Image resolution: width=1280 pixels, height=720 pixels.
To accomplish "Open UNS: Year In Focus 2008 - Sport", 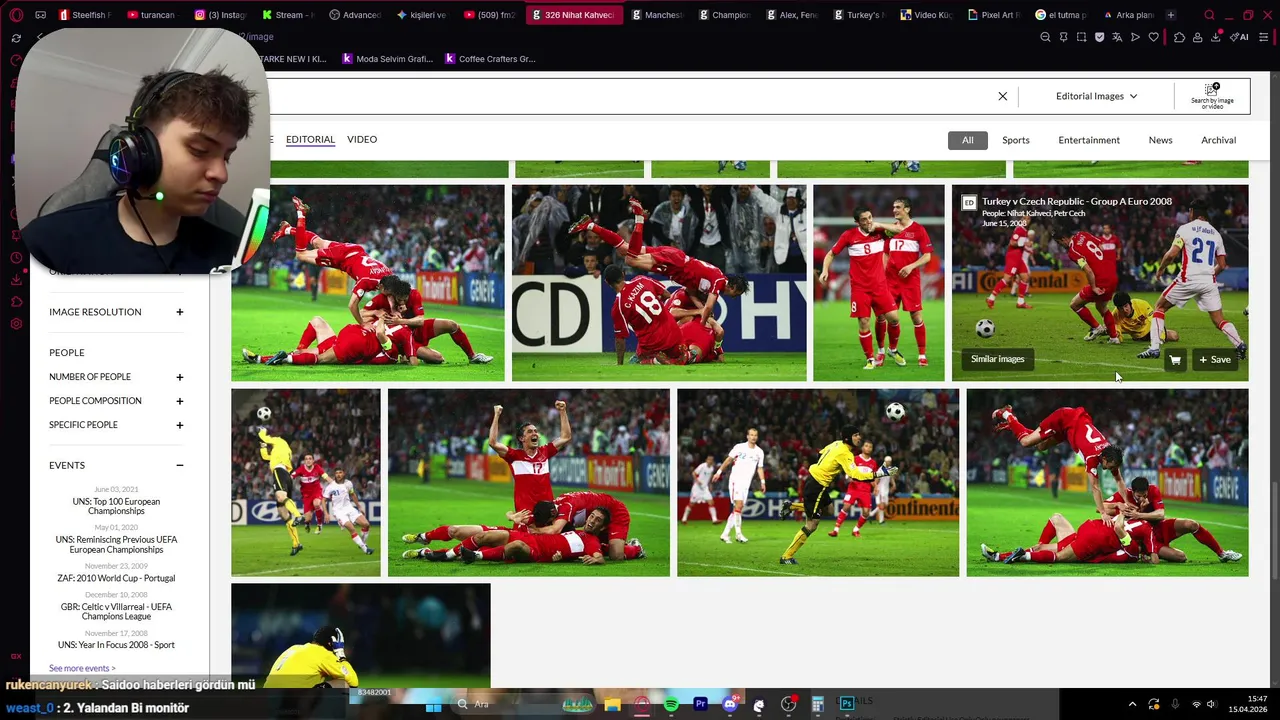I will pos(116,645).
